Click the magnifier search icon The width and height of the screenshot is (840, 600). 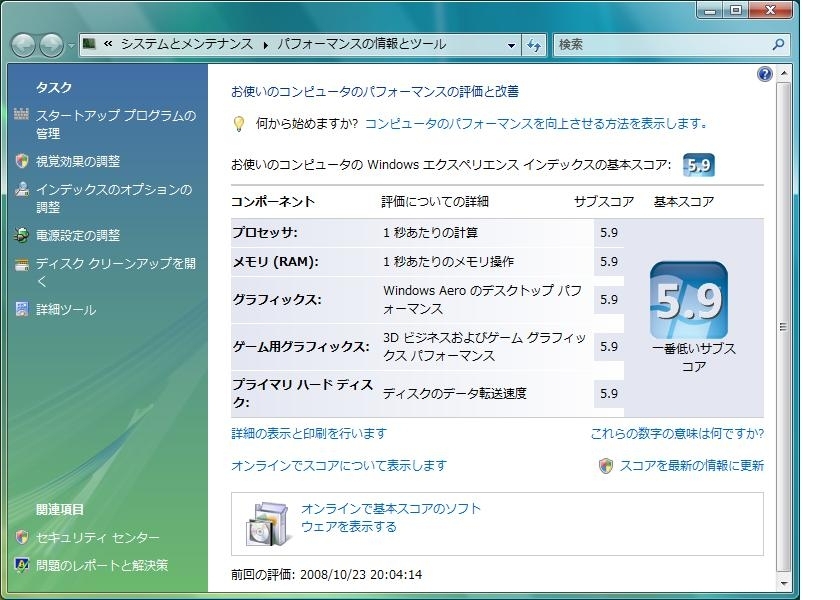778,44
